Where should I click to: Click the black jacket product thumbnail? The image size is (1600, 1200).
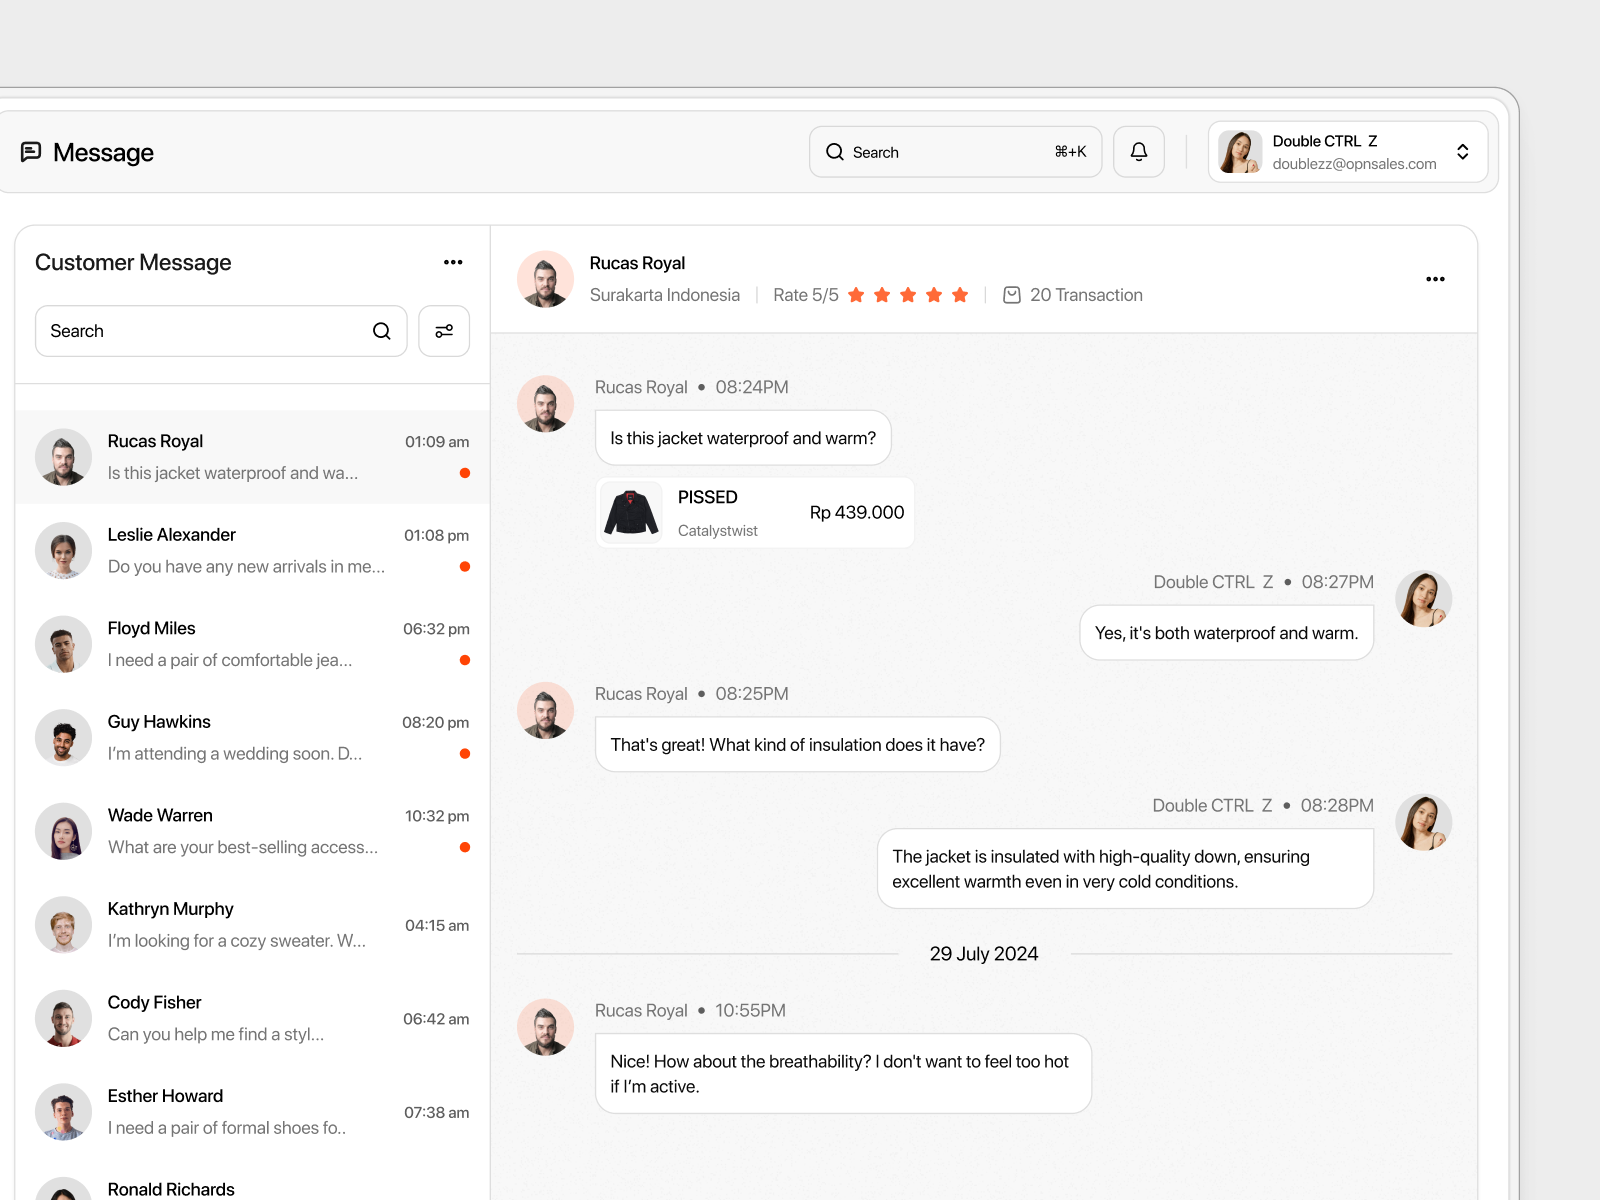(x=632, y=513)
